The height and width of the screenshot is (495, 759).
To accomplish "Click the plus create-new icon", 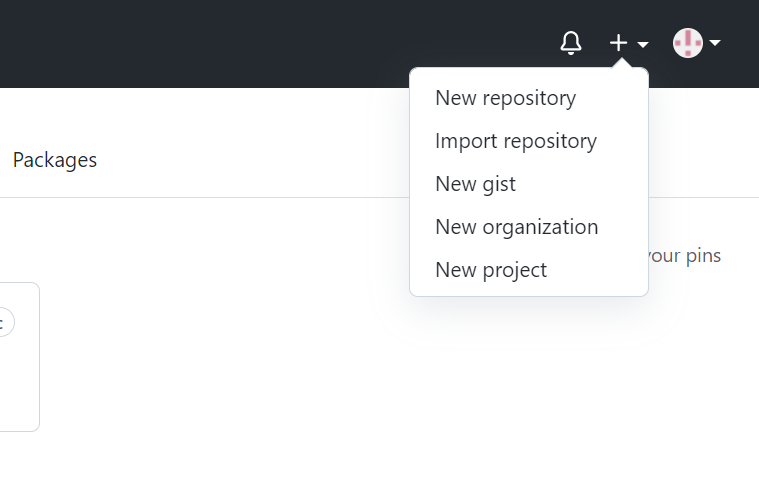I will click(x=619, y=43).
